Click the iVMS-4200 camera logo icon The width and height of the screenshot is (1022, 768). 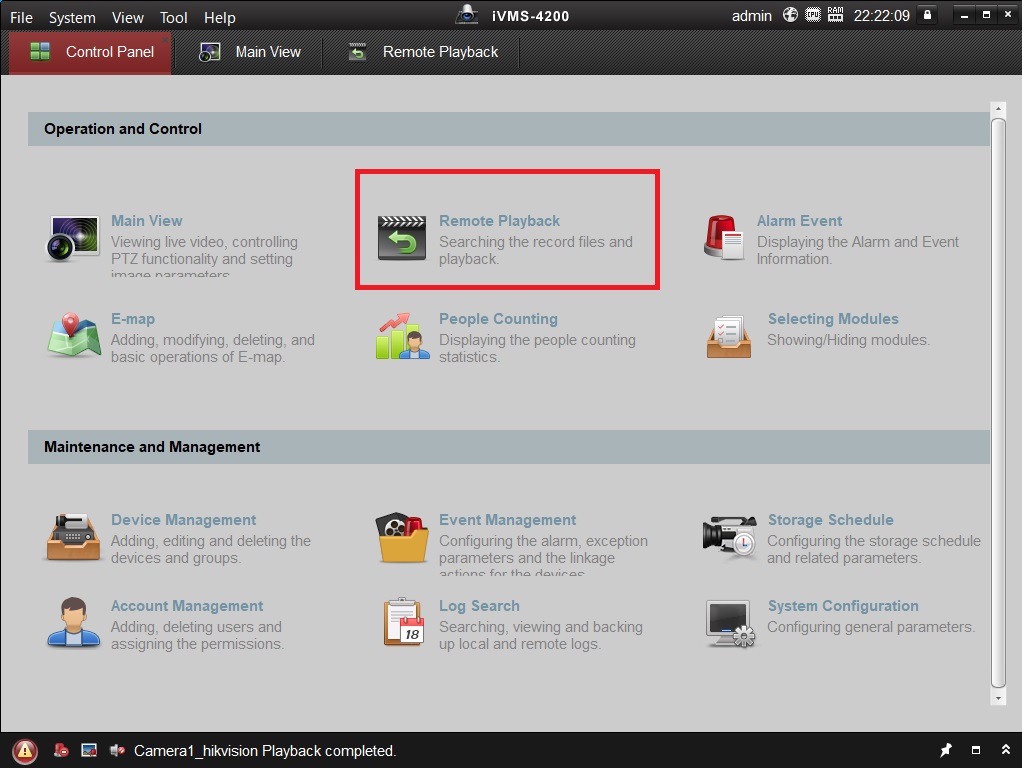coord(467,14)
